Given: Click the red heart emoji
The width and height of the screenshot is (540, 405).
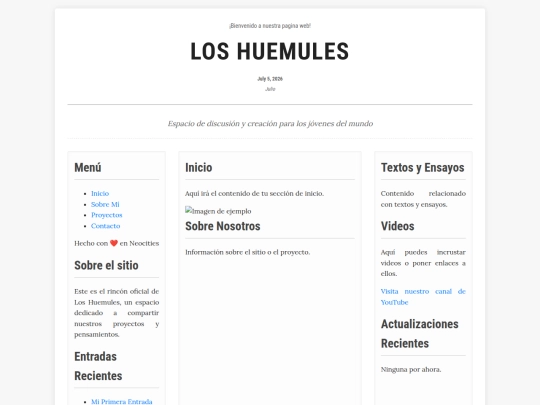Looking at the screenshot, I should [x=114, y=243].
